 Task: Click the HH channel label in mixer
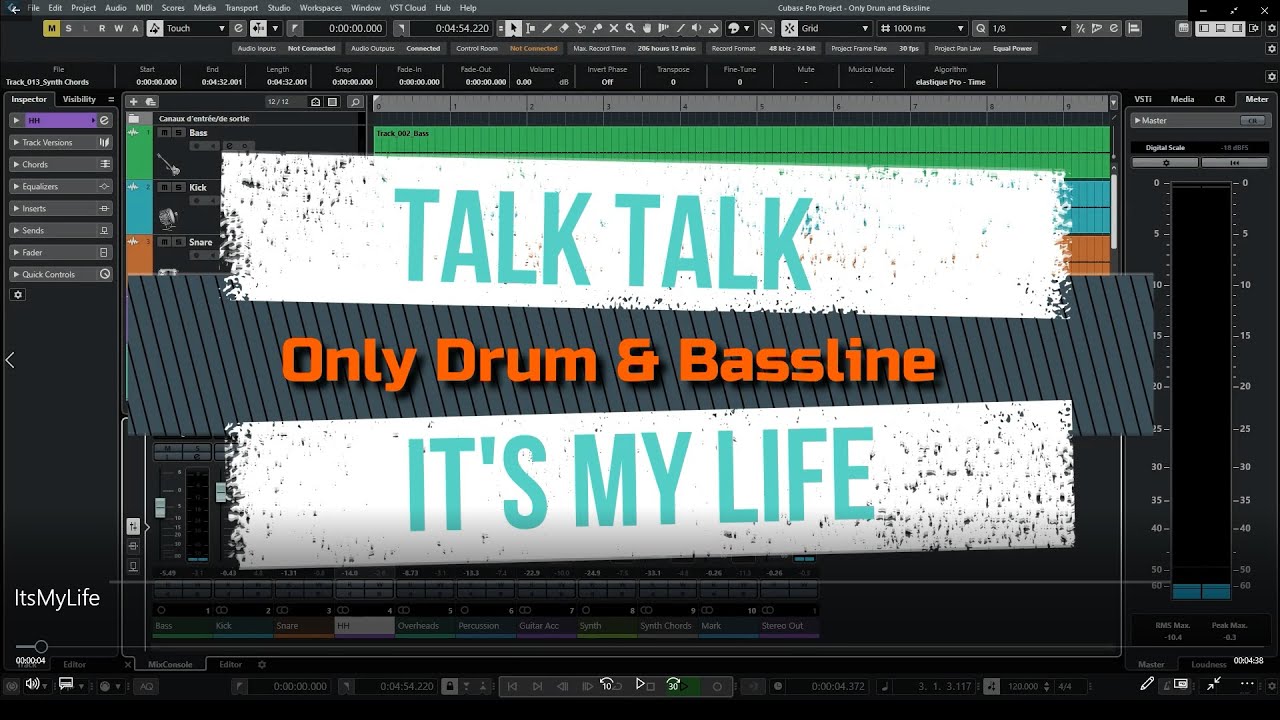tap(364, 626)
